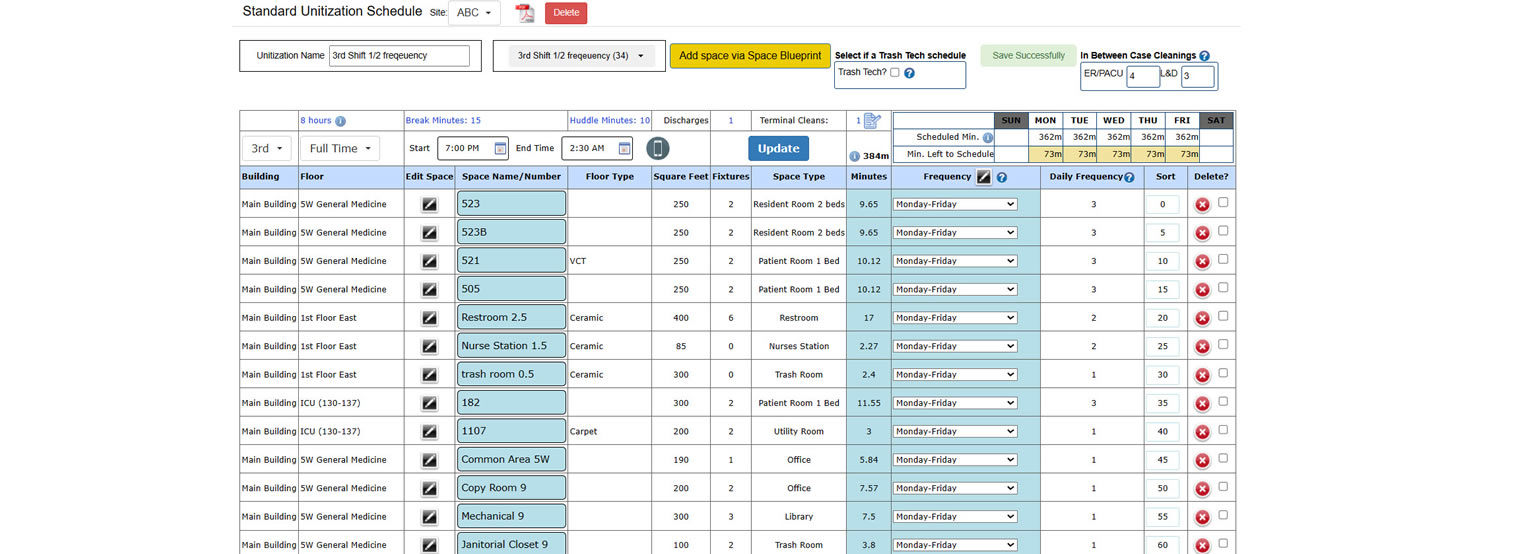The image size is (1540, 554).
Task: Check delete box for row 523B
Action: click(1223, 230)
